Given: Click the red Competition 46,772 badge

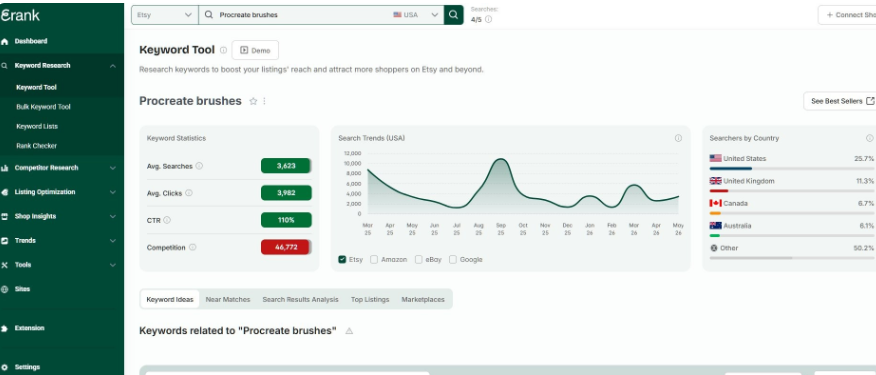Looking at the screenshot, I should [286, 247].
